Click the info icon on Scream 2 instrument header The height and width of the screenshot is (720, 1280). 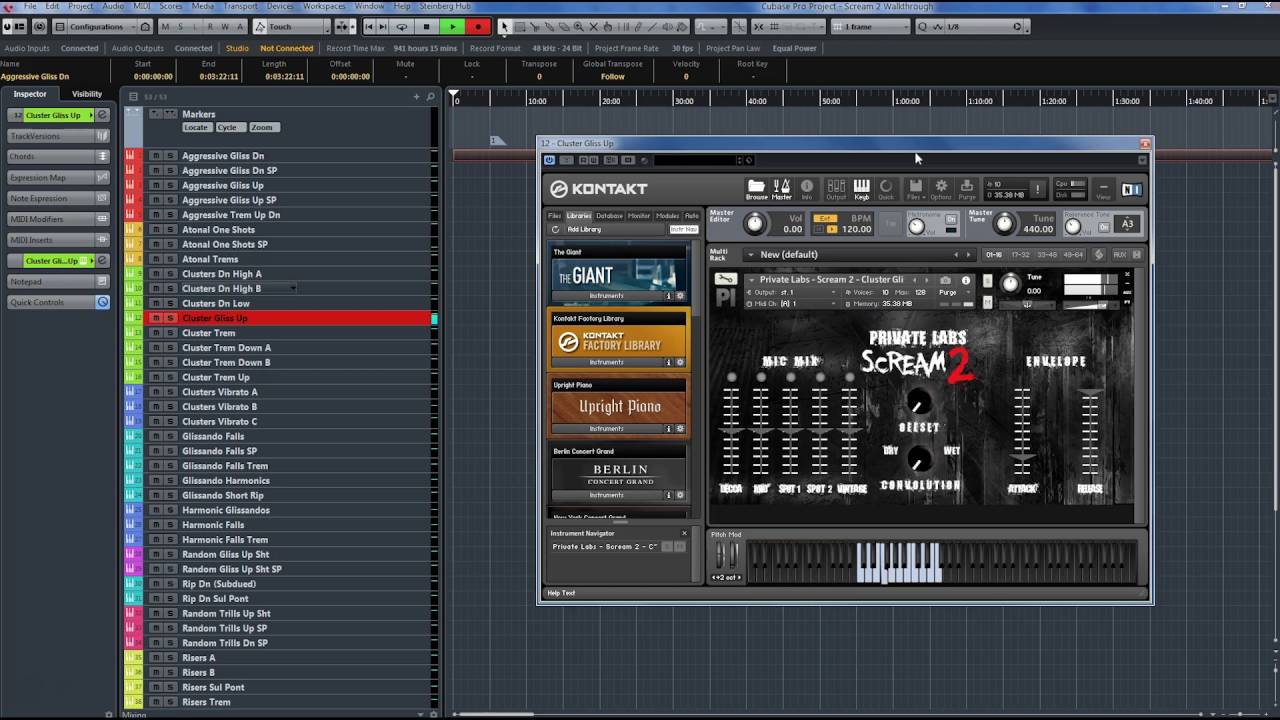(965, 280)
